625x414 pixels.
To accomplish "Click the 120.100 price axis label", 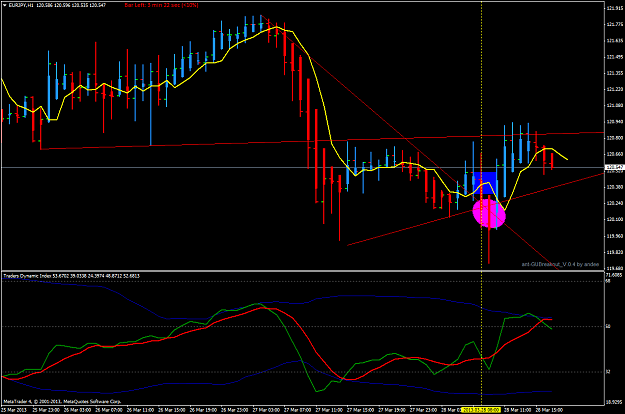I will click(614, 220).
